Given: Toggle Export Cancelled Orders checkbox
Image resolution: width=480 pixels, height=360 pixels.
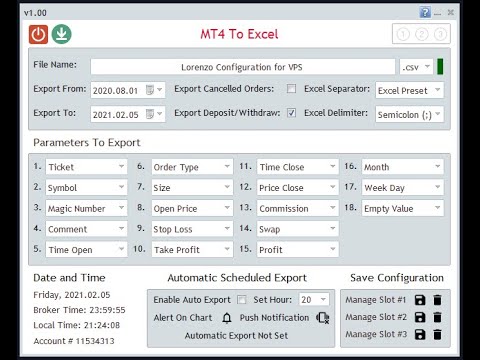Looking at the screenshot, I should point(291,89).
